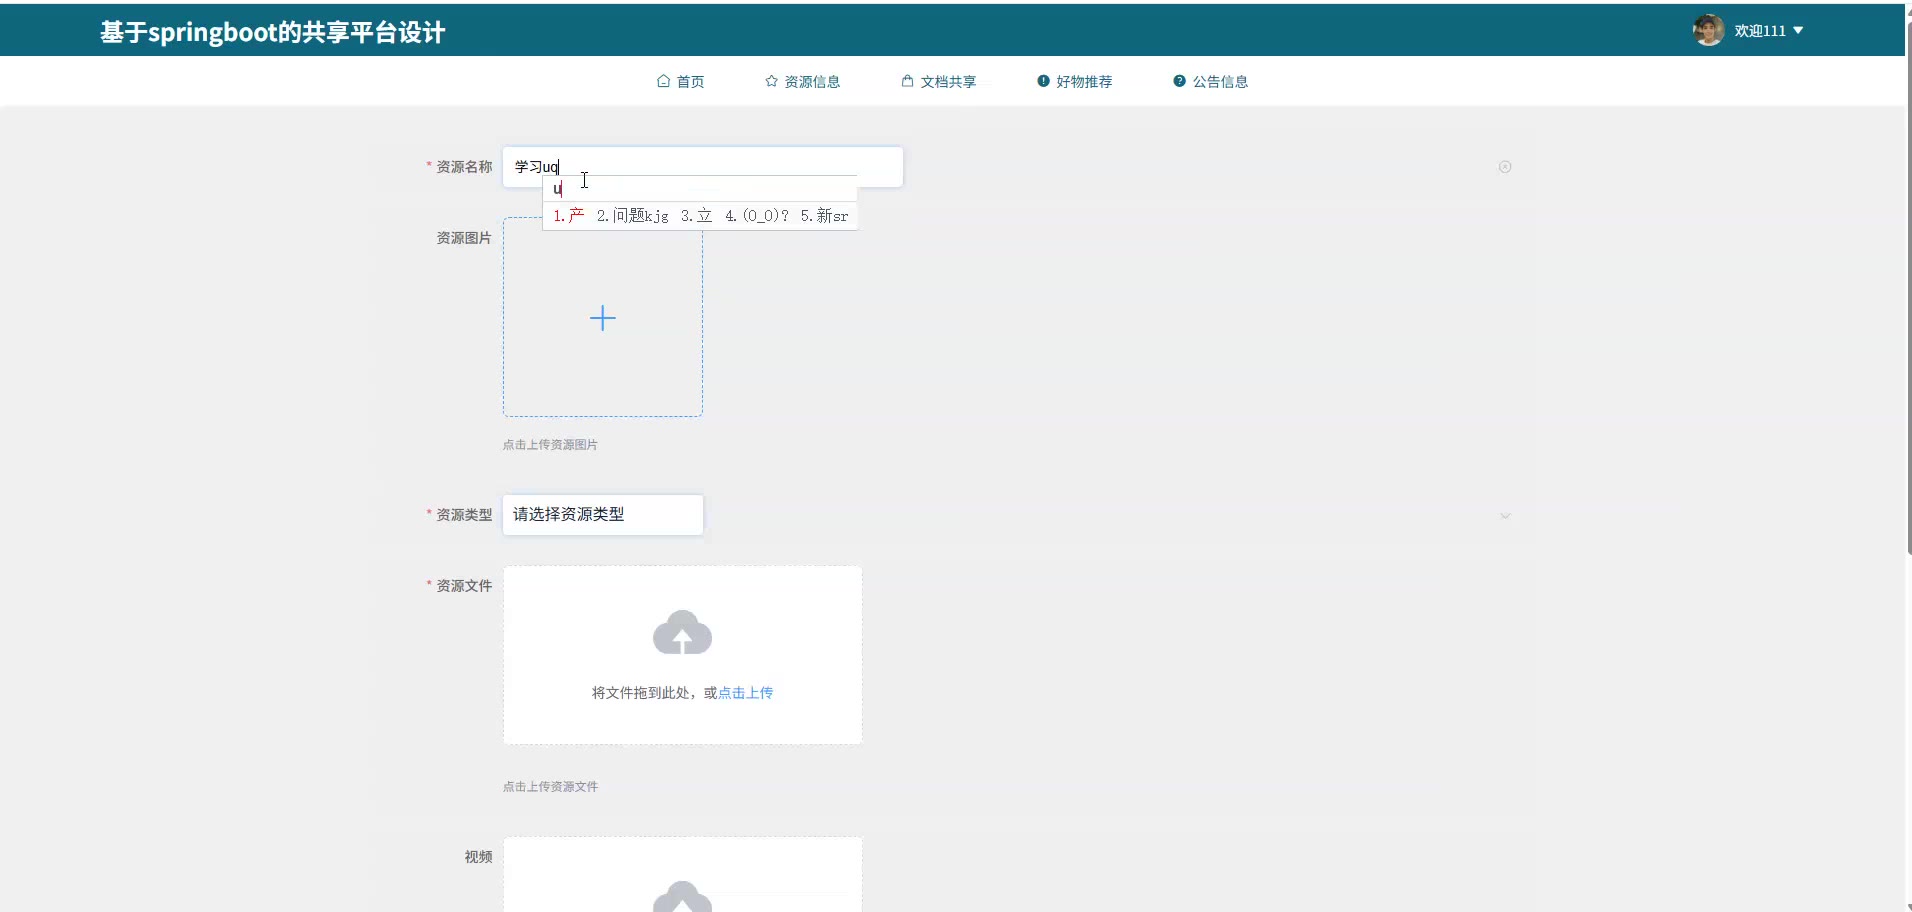Select IME candidate 5 新sr
The image size is (1912, 912).
click(x=824, y=216)
